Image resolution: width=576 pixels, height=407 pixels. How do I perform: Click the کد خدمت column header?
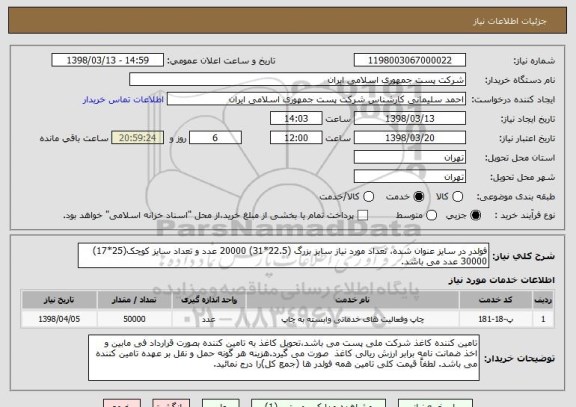pos(495,300)
